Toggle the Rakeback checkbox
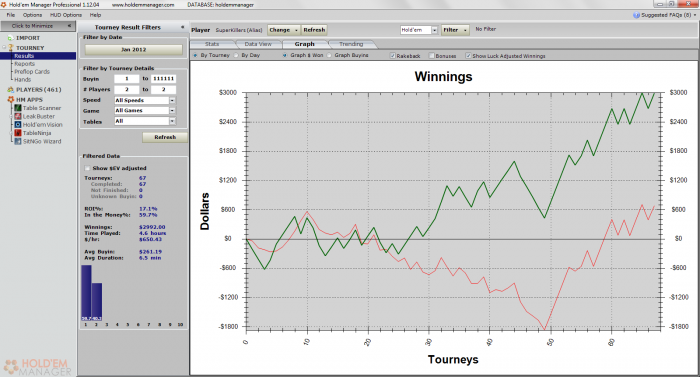The image size is (700, 377). pyautogui.click(x=392, y=56)
